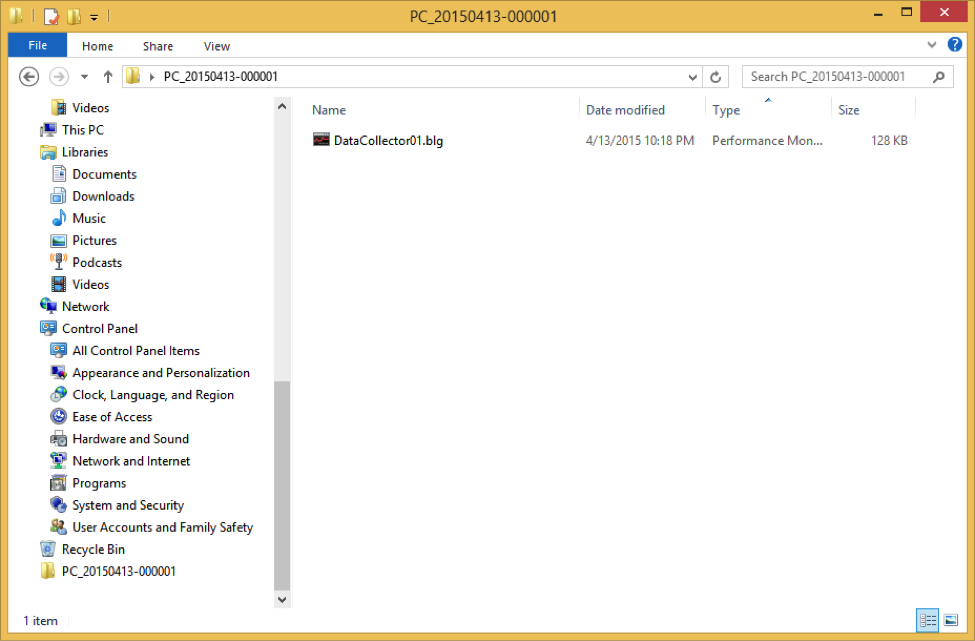Click navigation pane scroll down arrow
The height and width of the screenshot is (641, 975).
282,599
